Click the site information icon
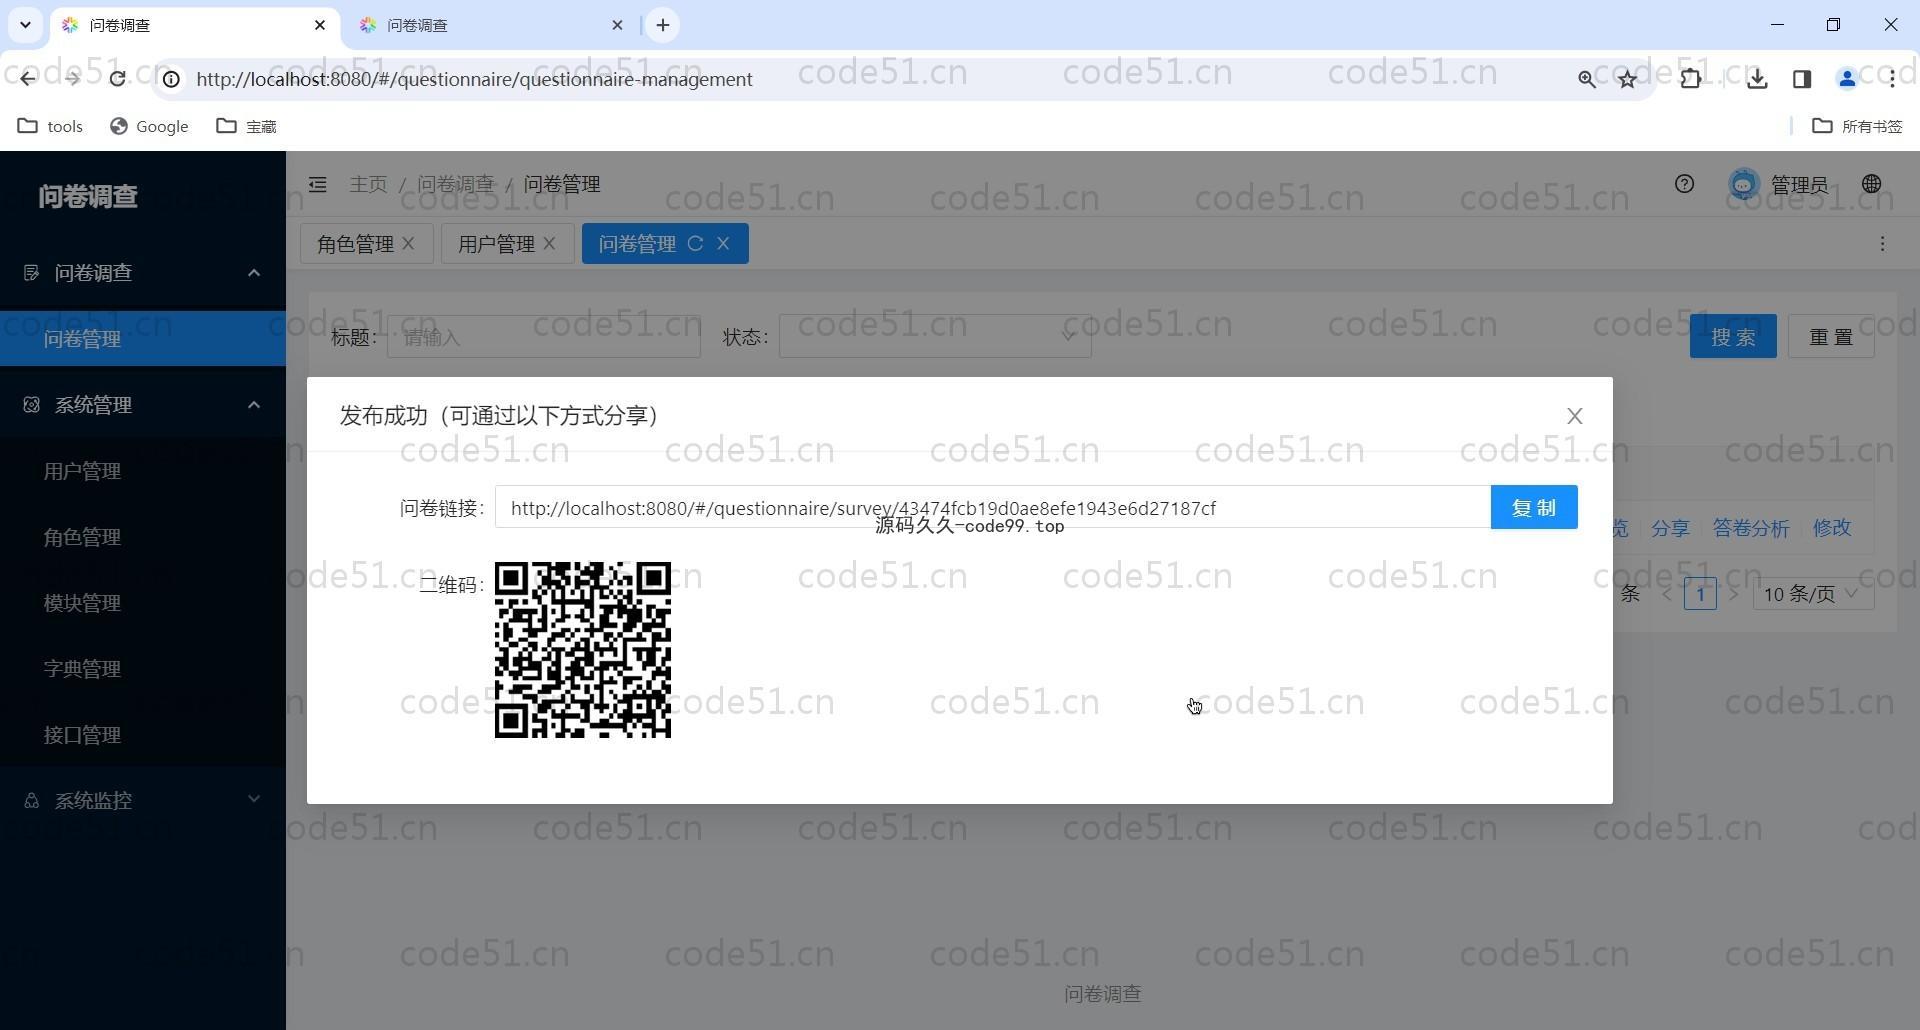This screenshot has width=1920, height=1030. [x=171, y=79]
